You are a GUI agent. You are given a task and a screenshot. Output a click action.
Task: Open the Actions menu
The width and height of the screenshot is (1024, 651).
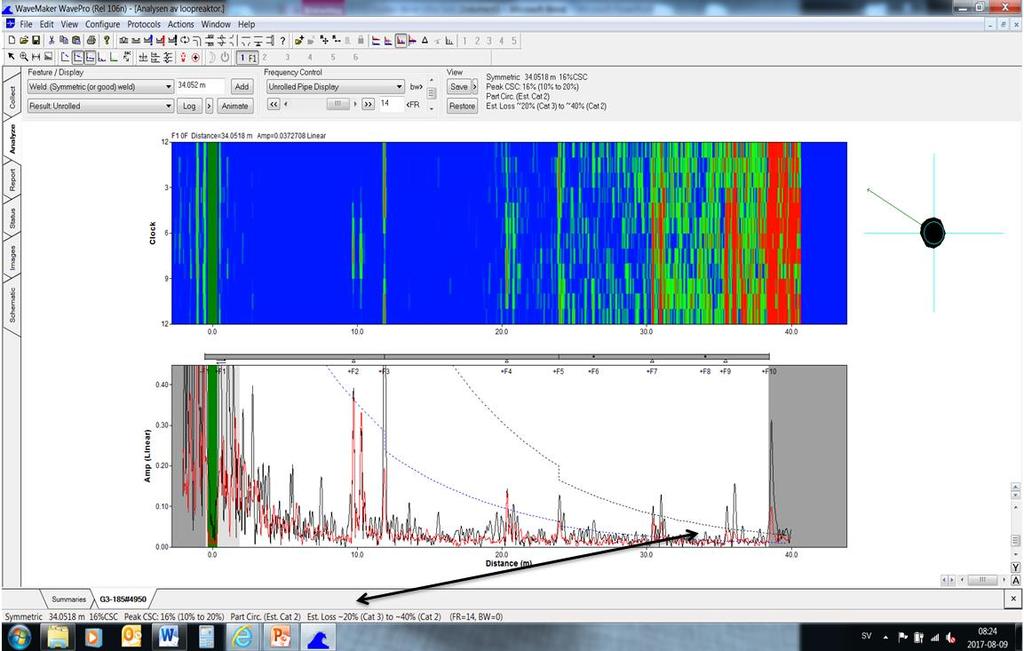click(x=181, y=24)
